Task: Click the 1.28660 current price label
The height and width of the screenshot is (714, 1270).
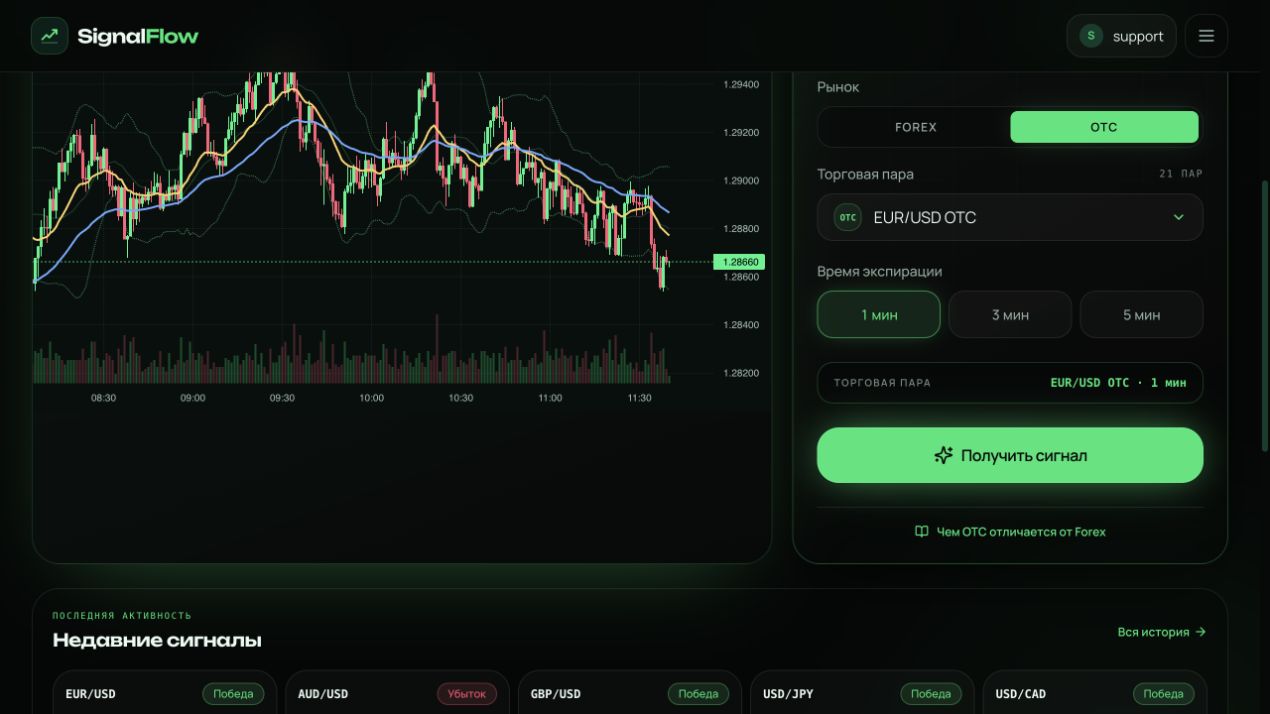Action: pyautogui.click(x=739, y=262)
